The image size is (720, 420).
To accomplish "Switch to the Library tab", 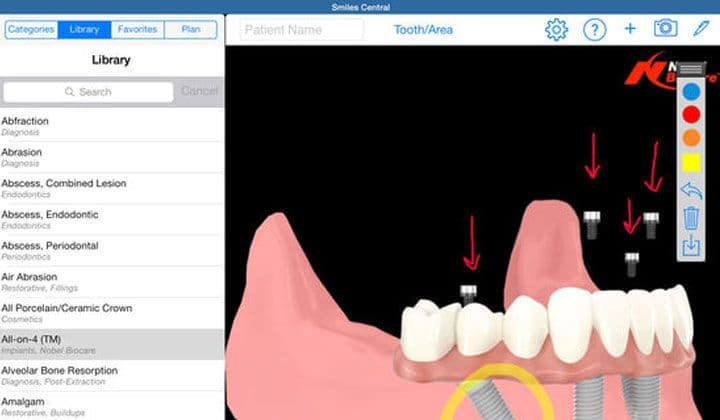I will coord(84,29).
